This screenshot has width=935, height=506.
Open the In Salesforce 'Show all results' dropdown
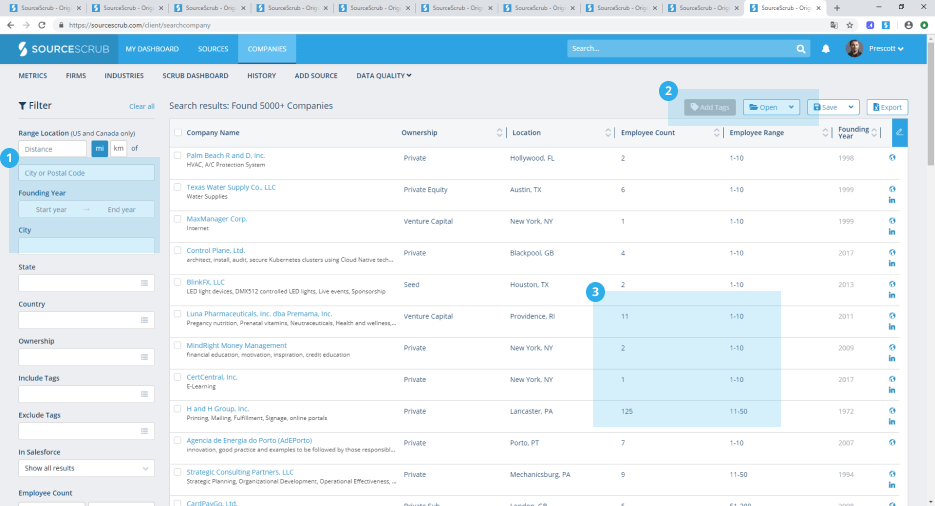click(86, 468)
